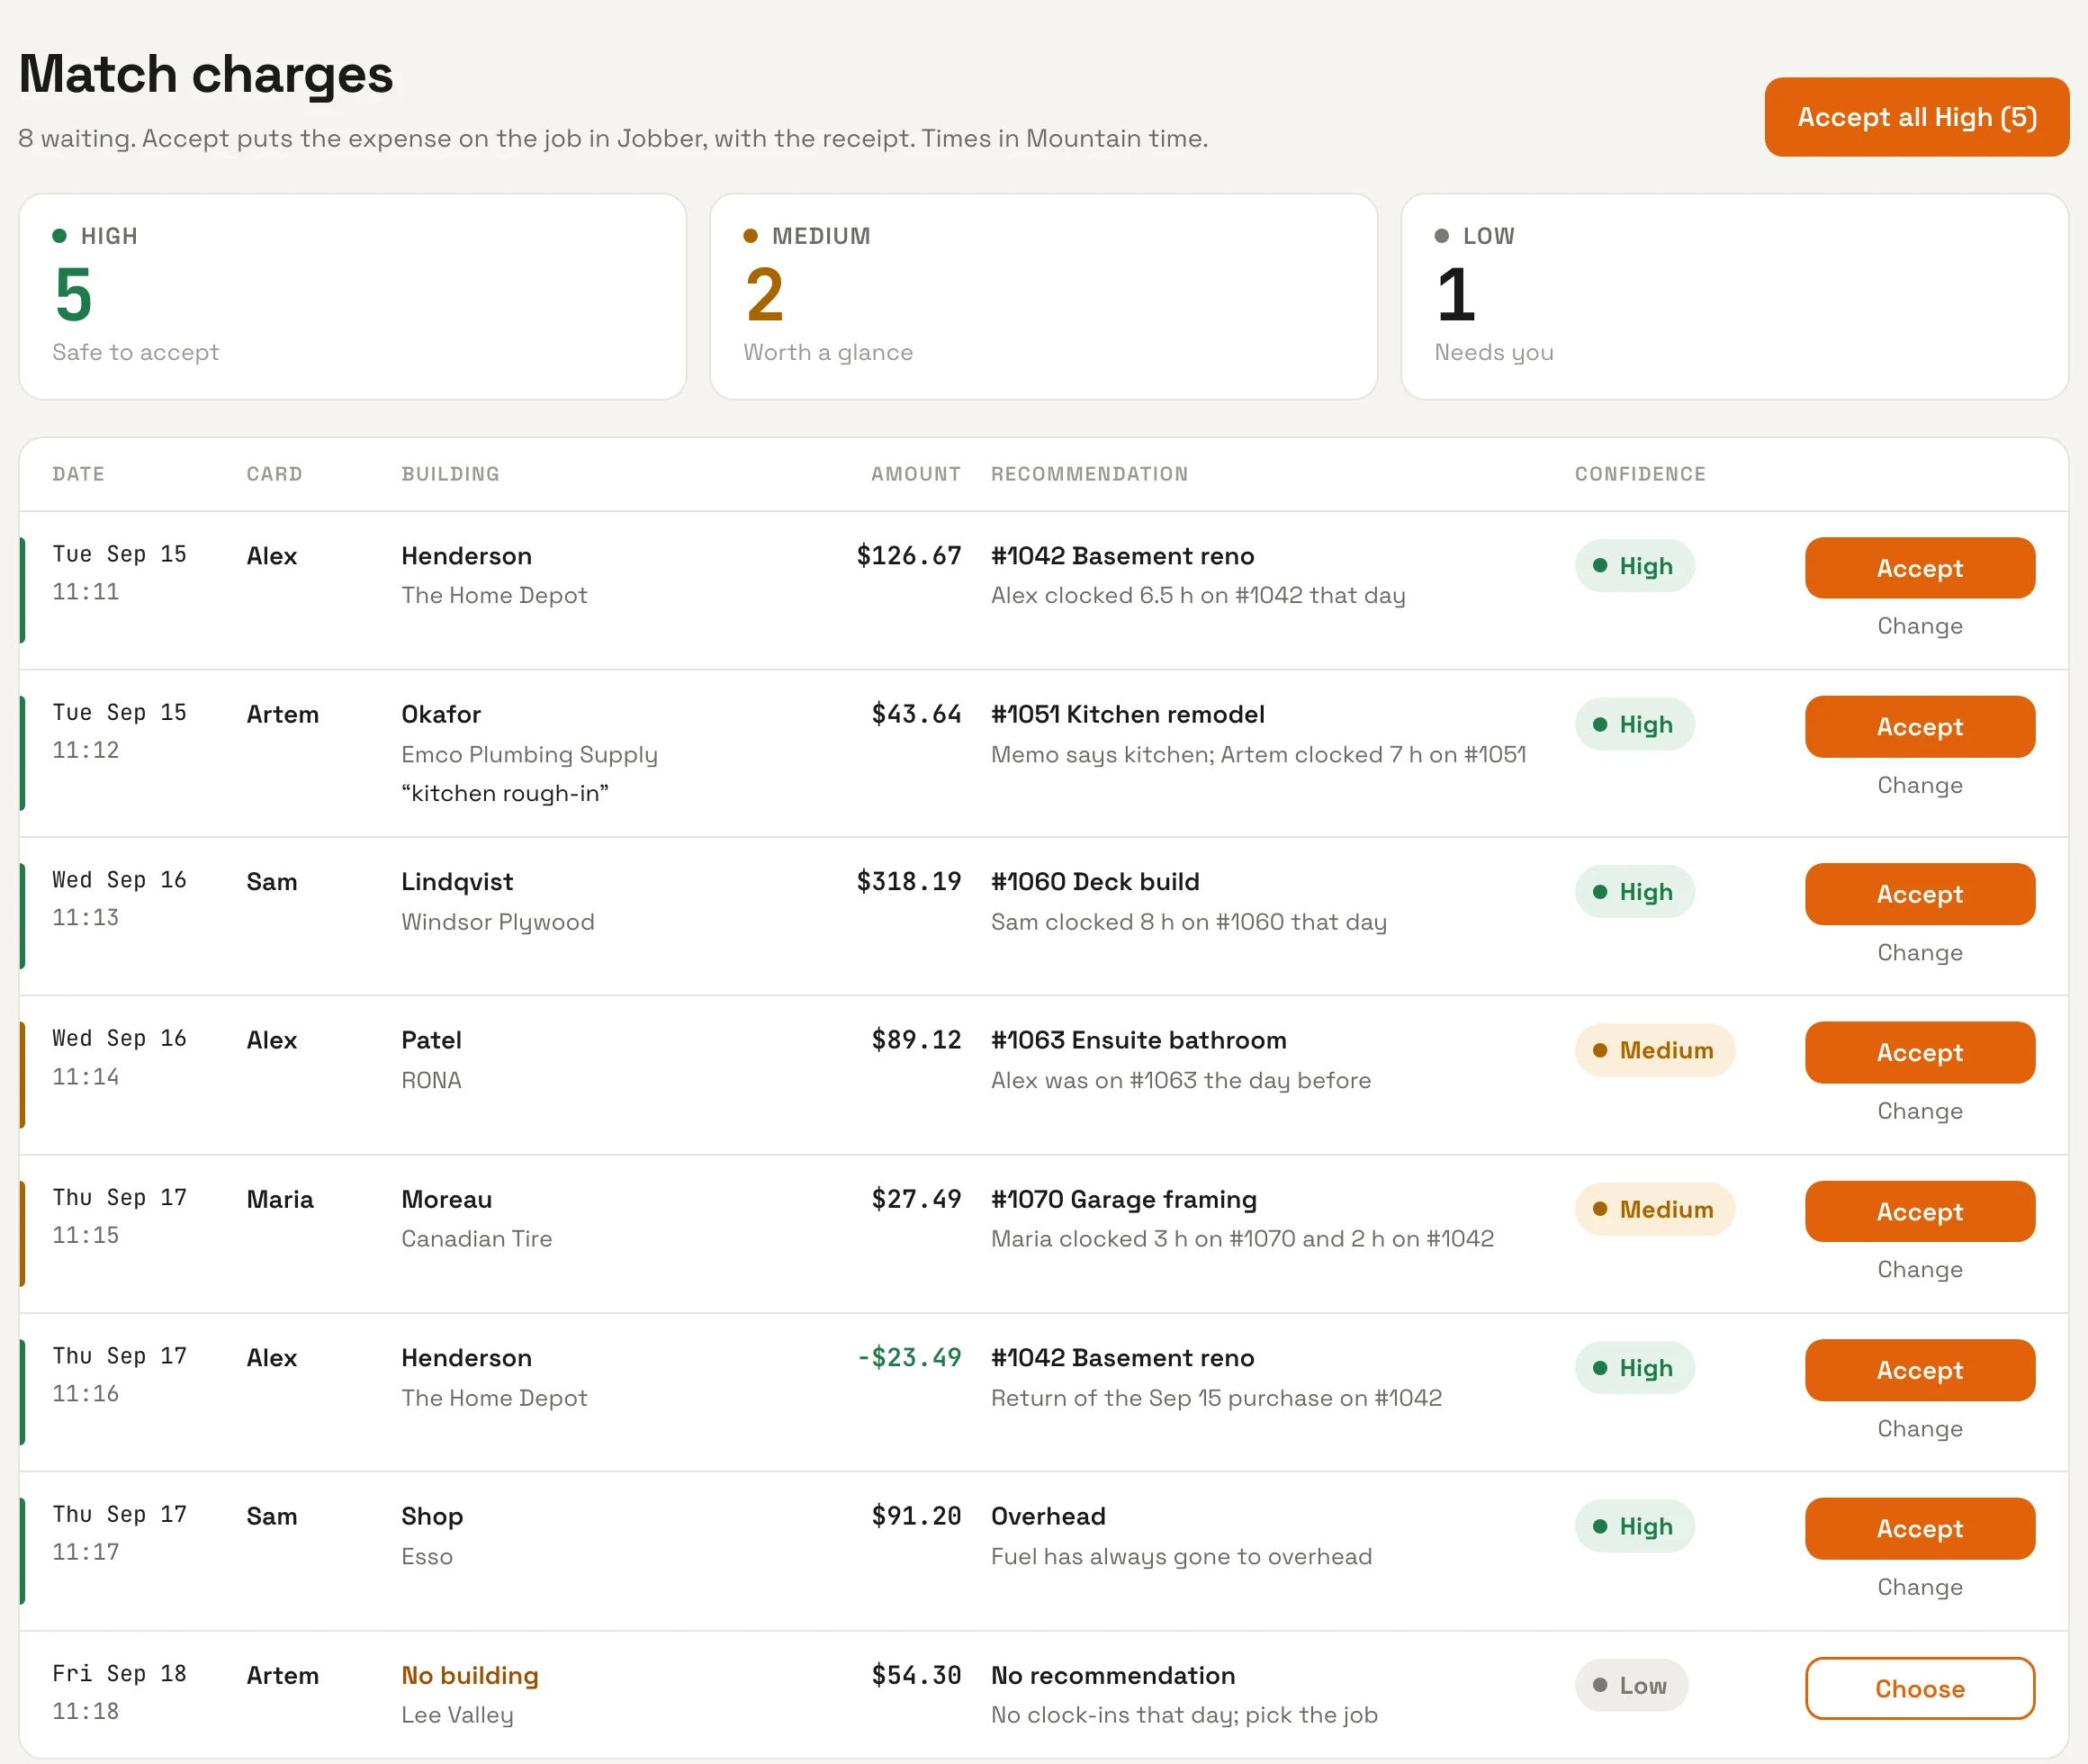Viewport: 2088px width, 1764px height.
Task: Change the $126.67 Henderson charge match
Action: [x=1919, y=626]
